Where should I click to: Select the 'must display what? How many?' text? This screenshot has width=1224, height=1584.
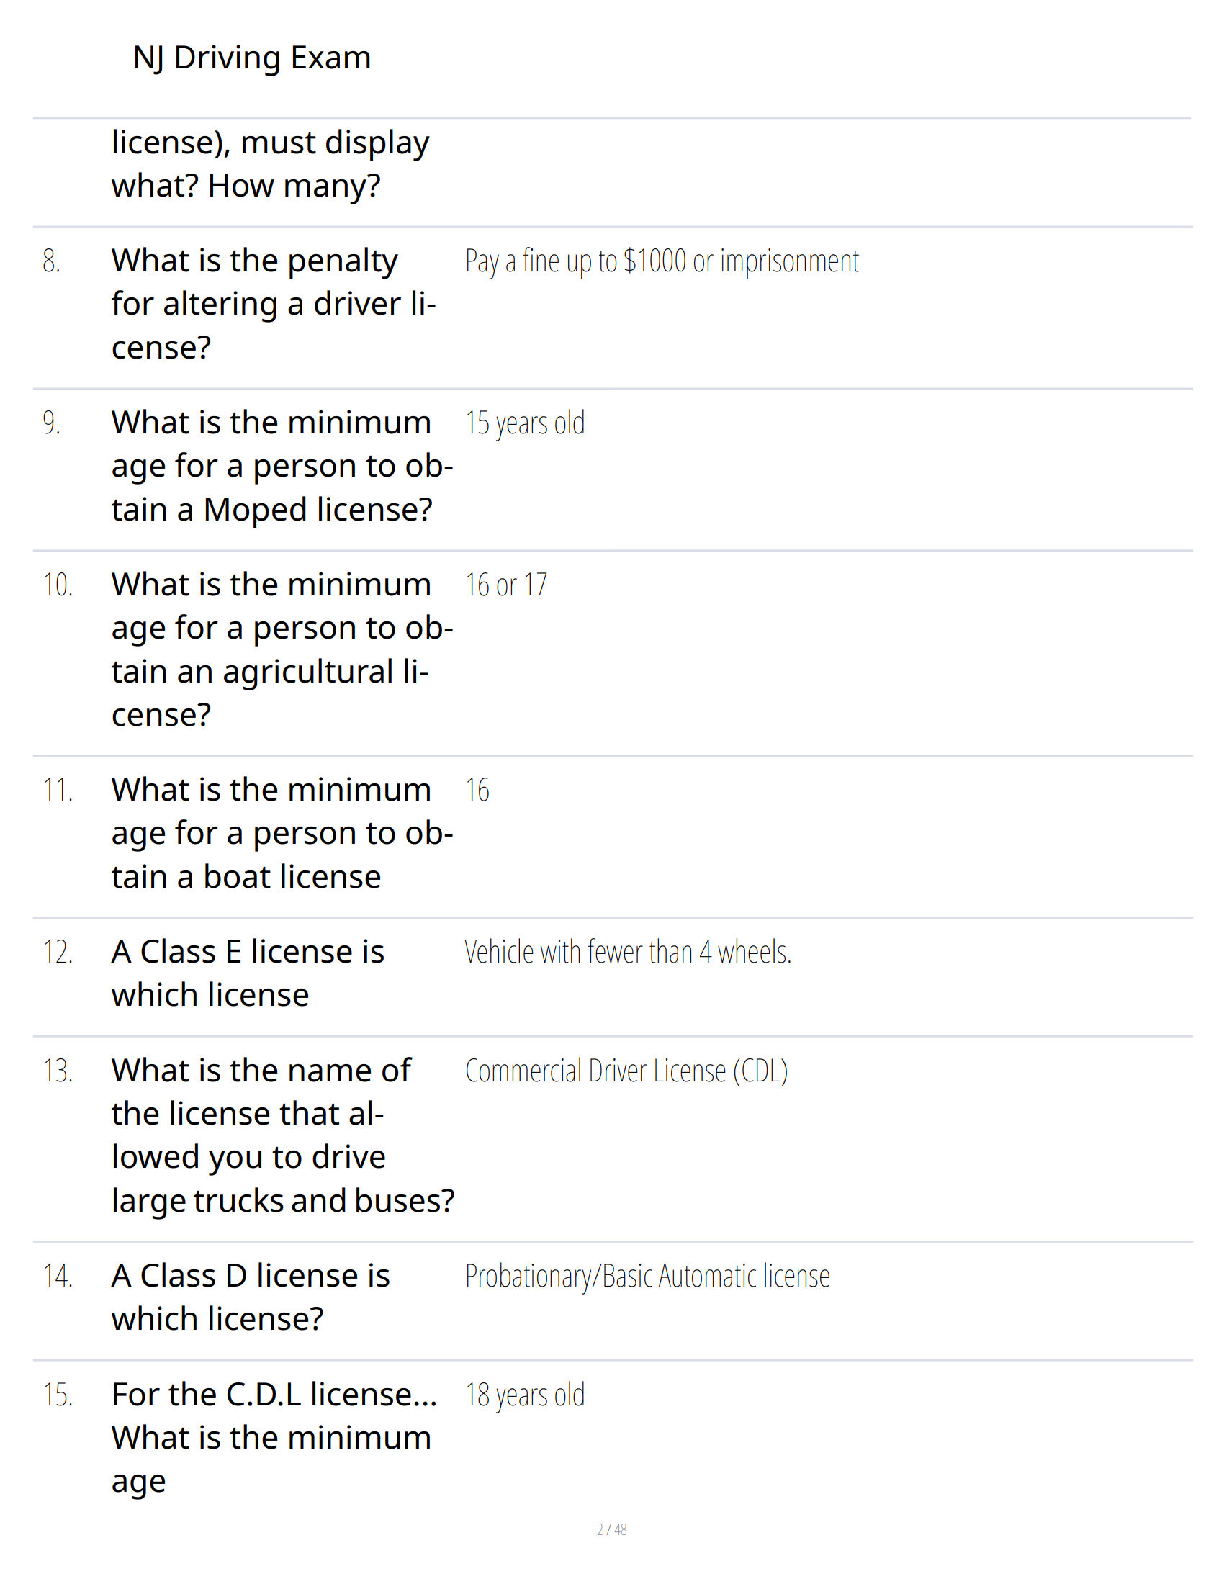pos(270,164)
